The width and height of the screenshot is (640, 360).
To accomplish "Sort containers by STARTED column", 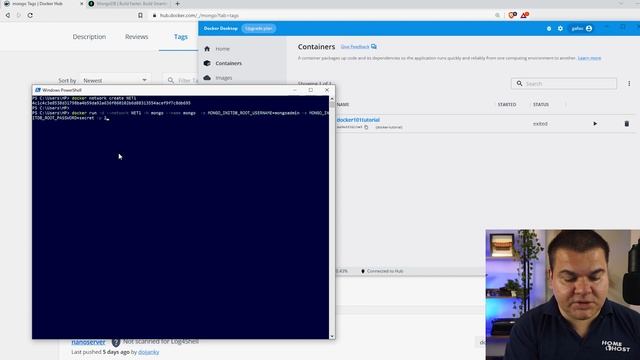I will coord(507,104).
